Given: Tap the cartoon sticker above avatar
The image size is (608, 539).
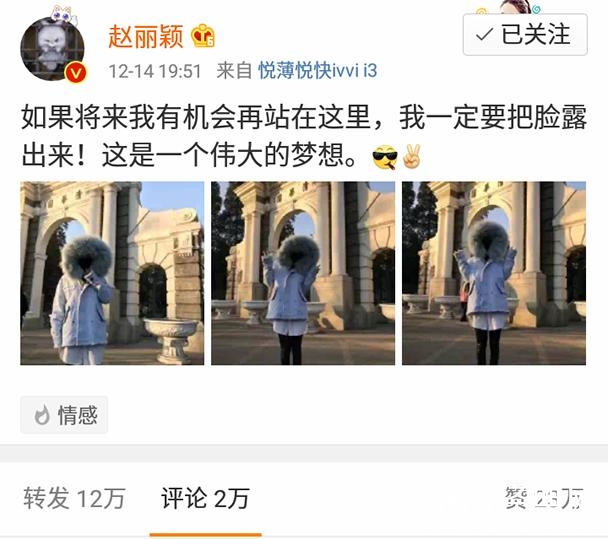Looking at the screenshot, I should click(x=64, y=16).
